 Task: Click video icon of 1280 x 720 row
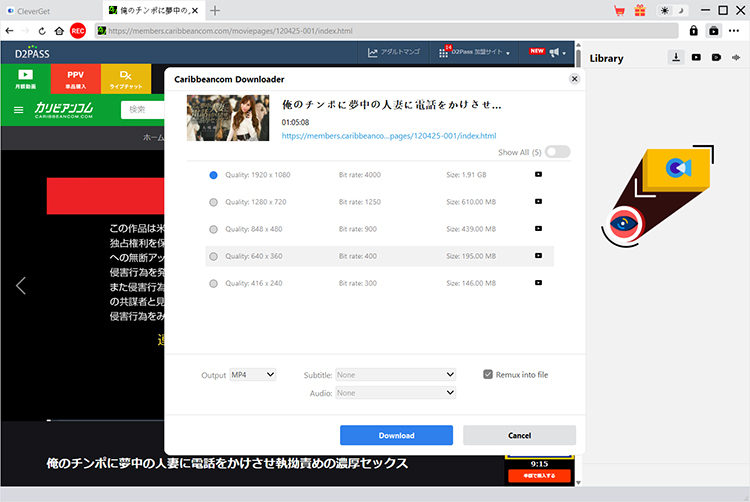pyautogui.click(x=538, y=202)
